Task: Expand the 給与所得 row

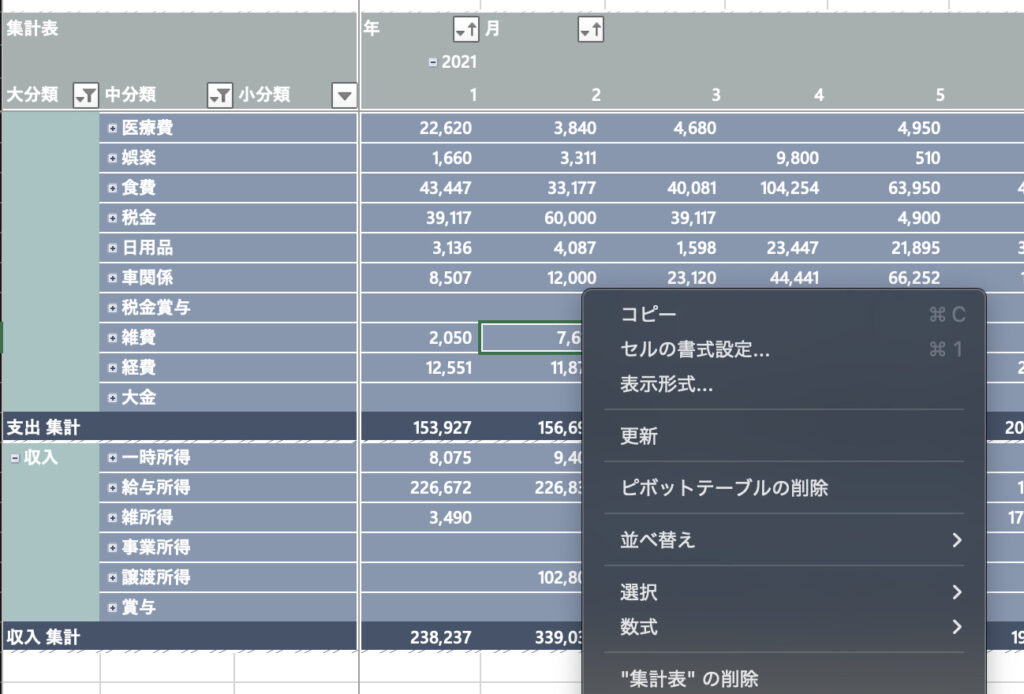Action: tap(113, 488)
